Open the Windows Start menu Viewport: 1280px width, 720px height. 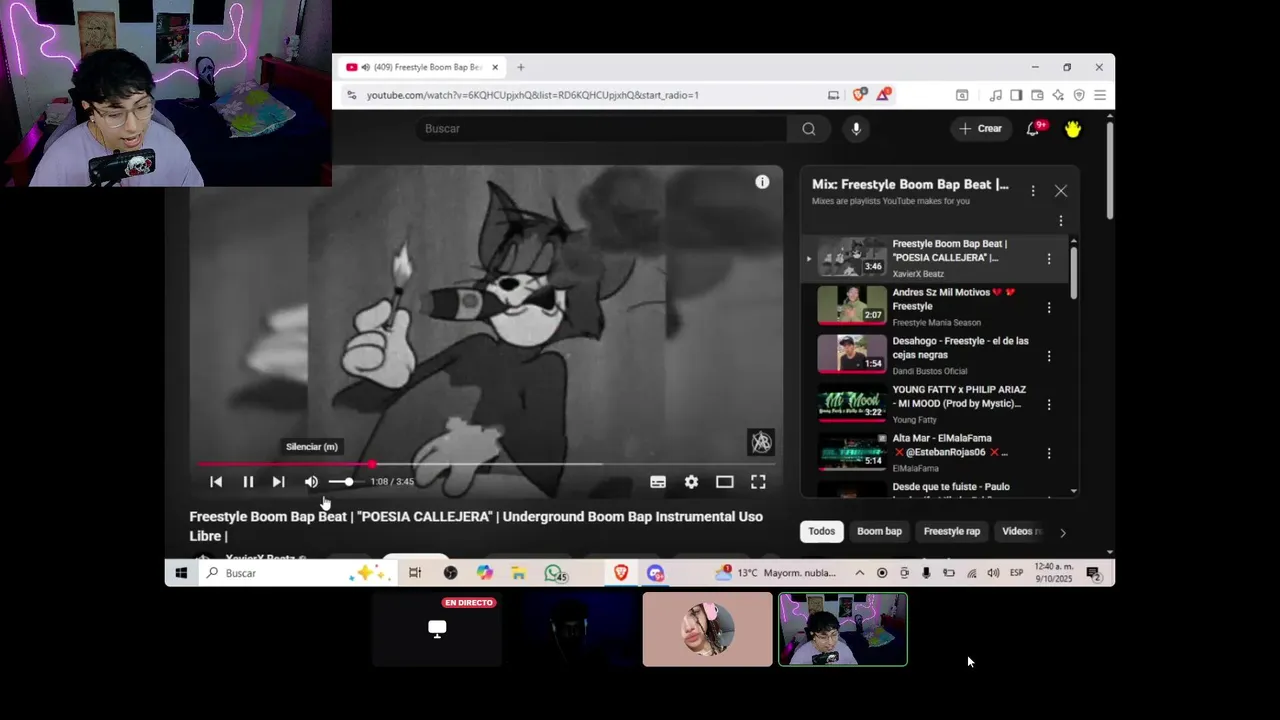pyautogui.click(x=181, y=573)
